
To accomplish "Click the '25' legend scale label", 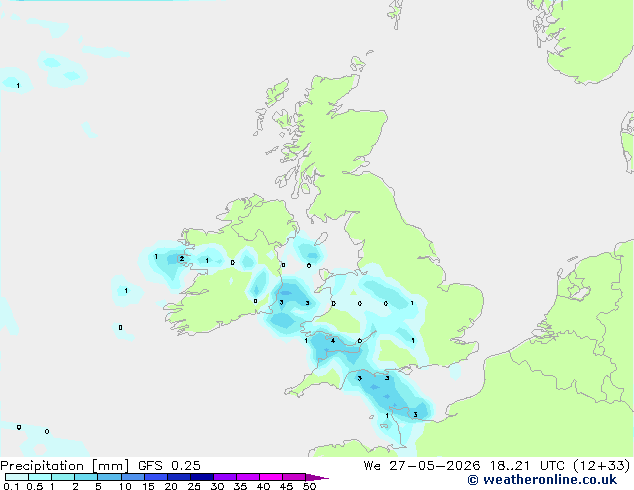I will pyautogui.click(x=194, y=486).
